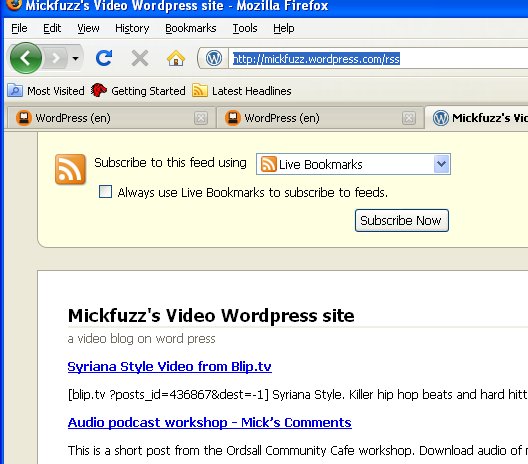The height and width of the screenshot is (464, 528).
Task: Reload the page with the refresh icon
Action: pos(104,58)
